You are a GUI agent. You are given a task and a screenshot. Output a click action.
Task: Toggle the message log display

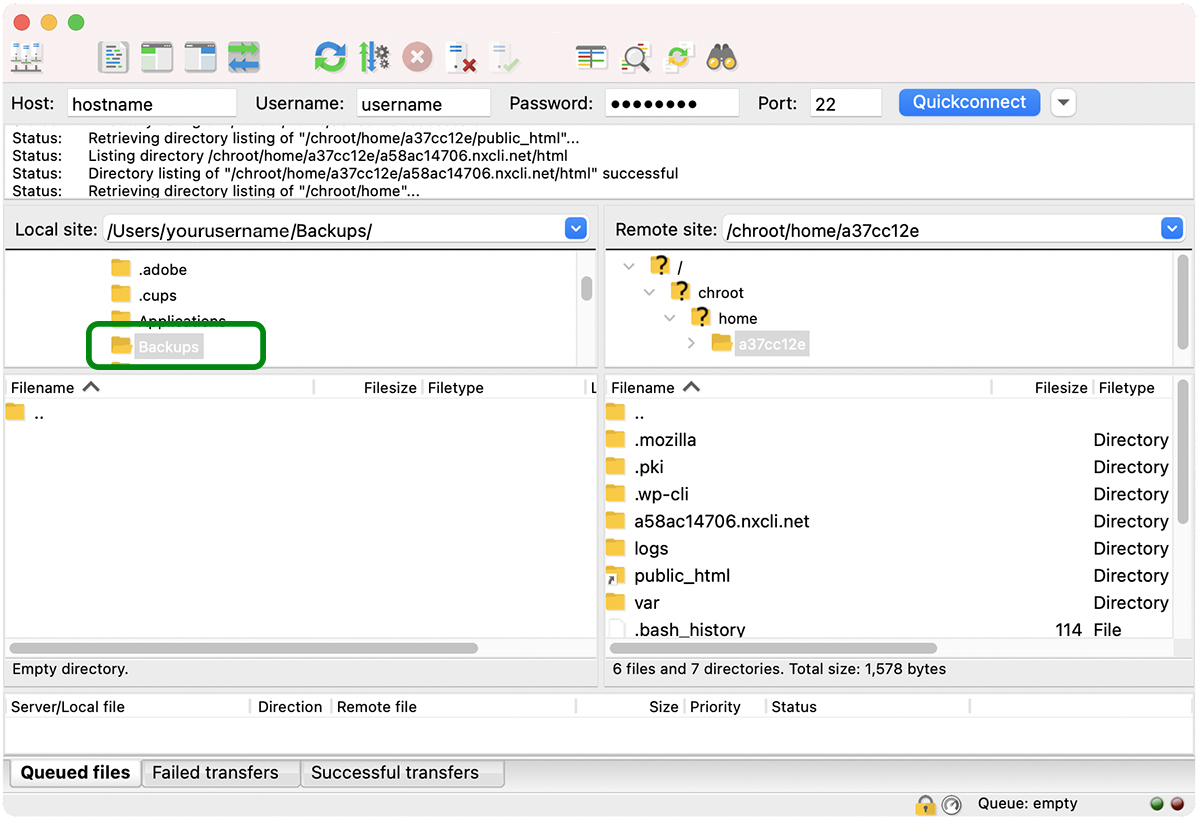click(114, 57)
